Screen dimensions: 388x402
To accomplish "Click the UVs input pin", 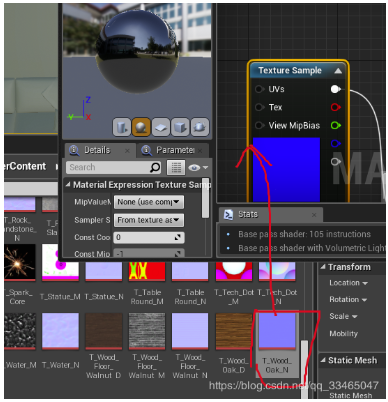I will [x=259, y=89].
